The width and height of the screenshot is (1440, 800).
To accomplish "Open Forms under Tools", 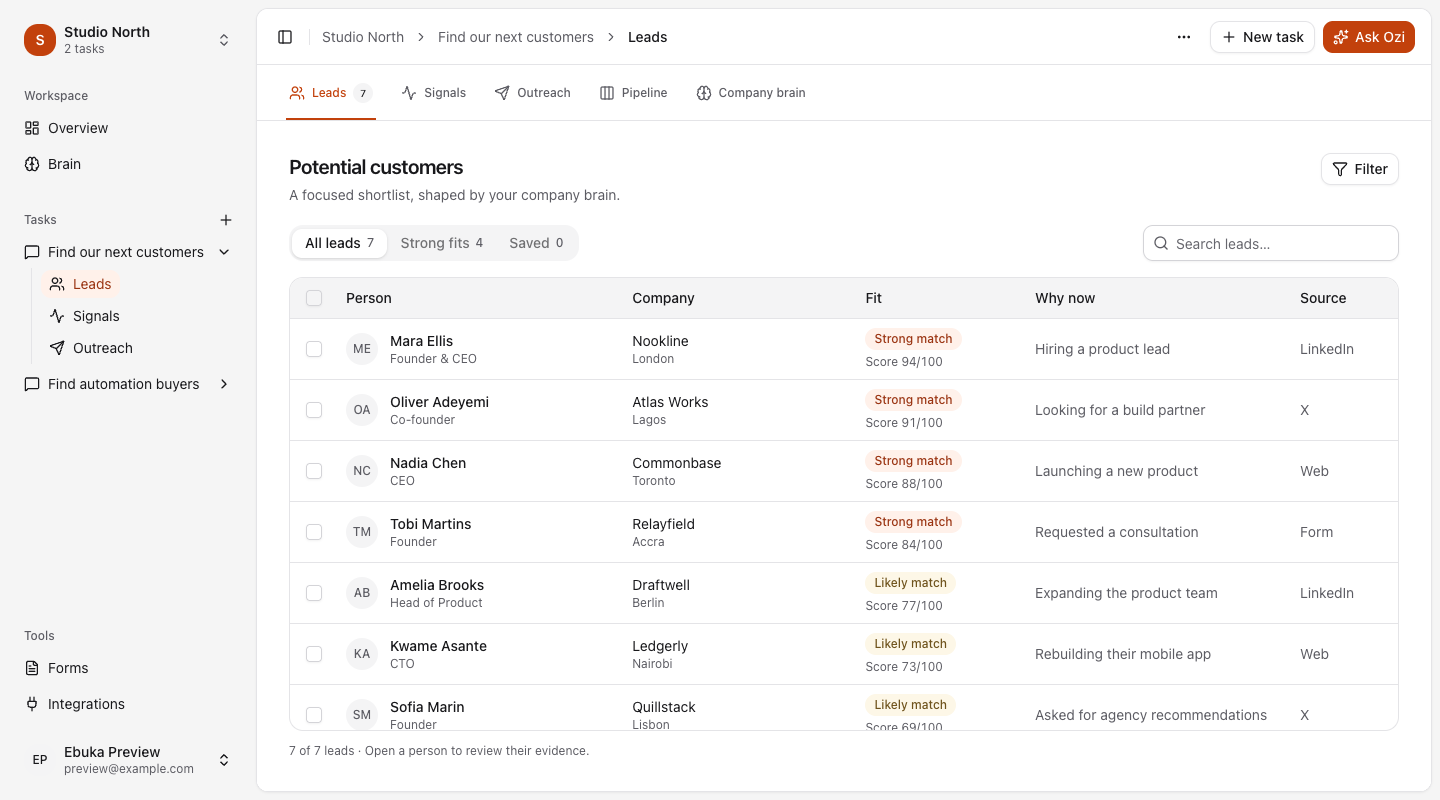I will click(x=128, y=668).
